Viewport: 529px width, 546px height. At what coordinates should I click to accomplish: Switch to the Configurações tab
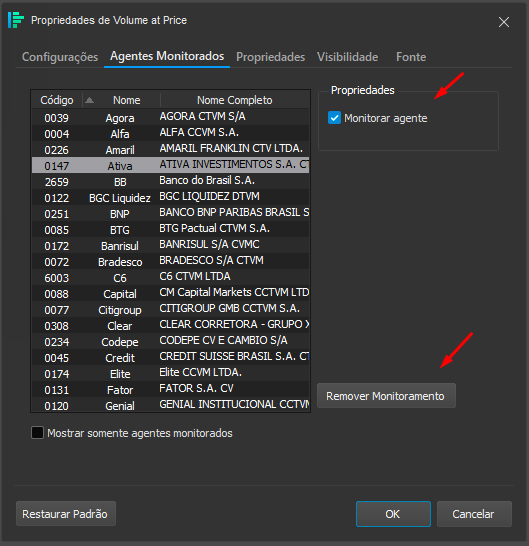coord(60,57)
